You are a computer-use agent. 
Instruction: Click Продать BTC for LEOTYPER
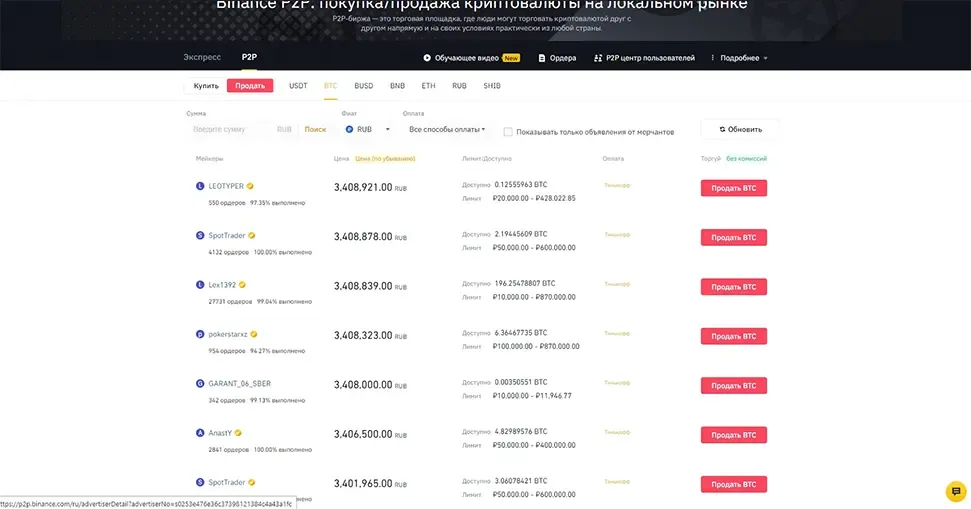click(734, 188)
